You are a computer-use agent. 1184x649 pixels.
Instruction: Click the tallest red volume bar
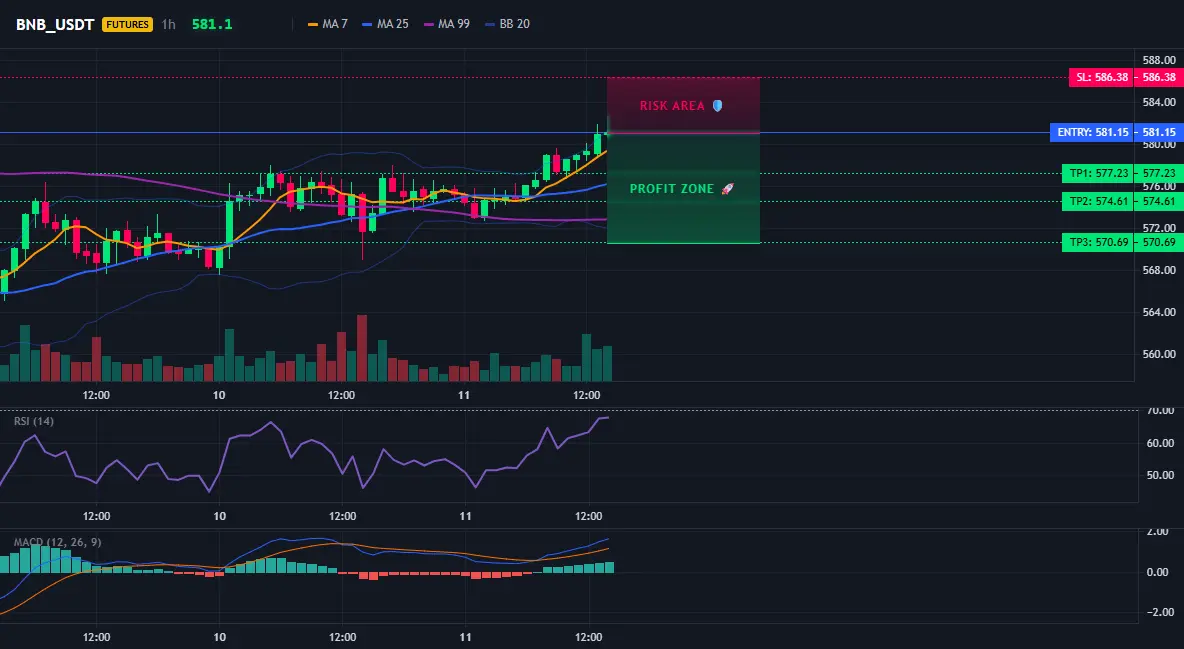pyautogui.click(x=362, y=348)
